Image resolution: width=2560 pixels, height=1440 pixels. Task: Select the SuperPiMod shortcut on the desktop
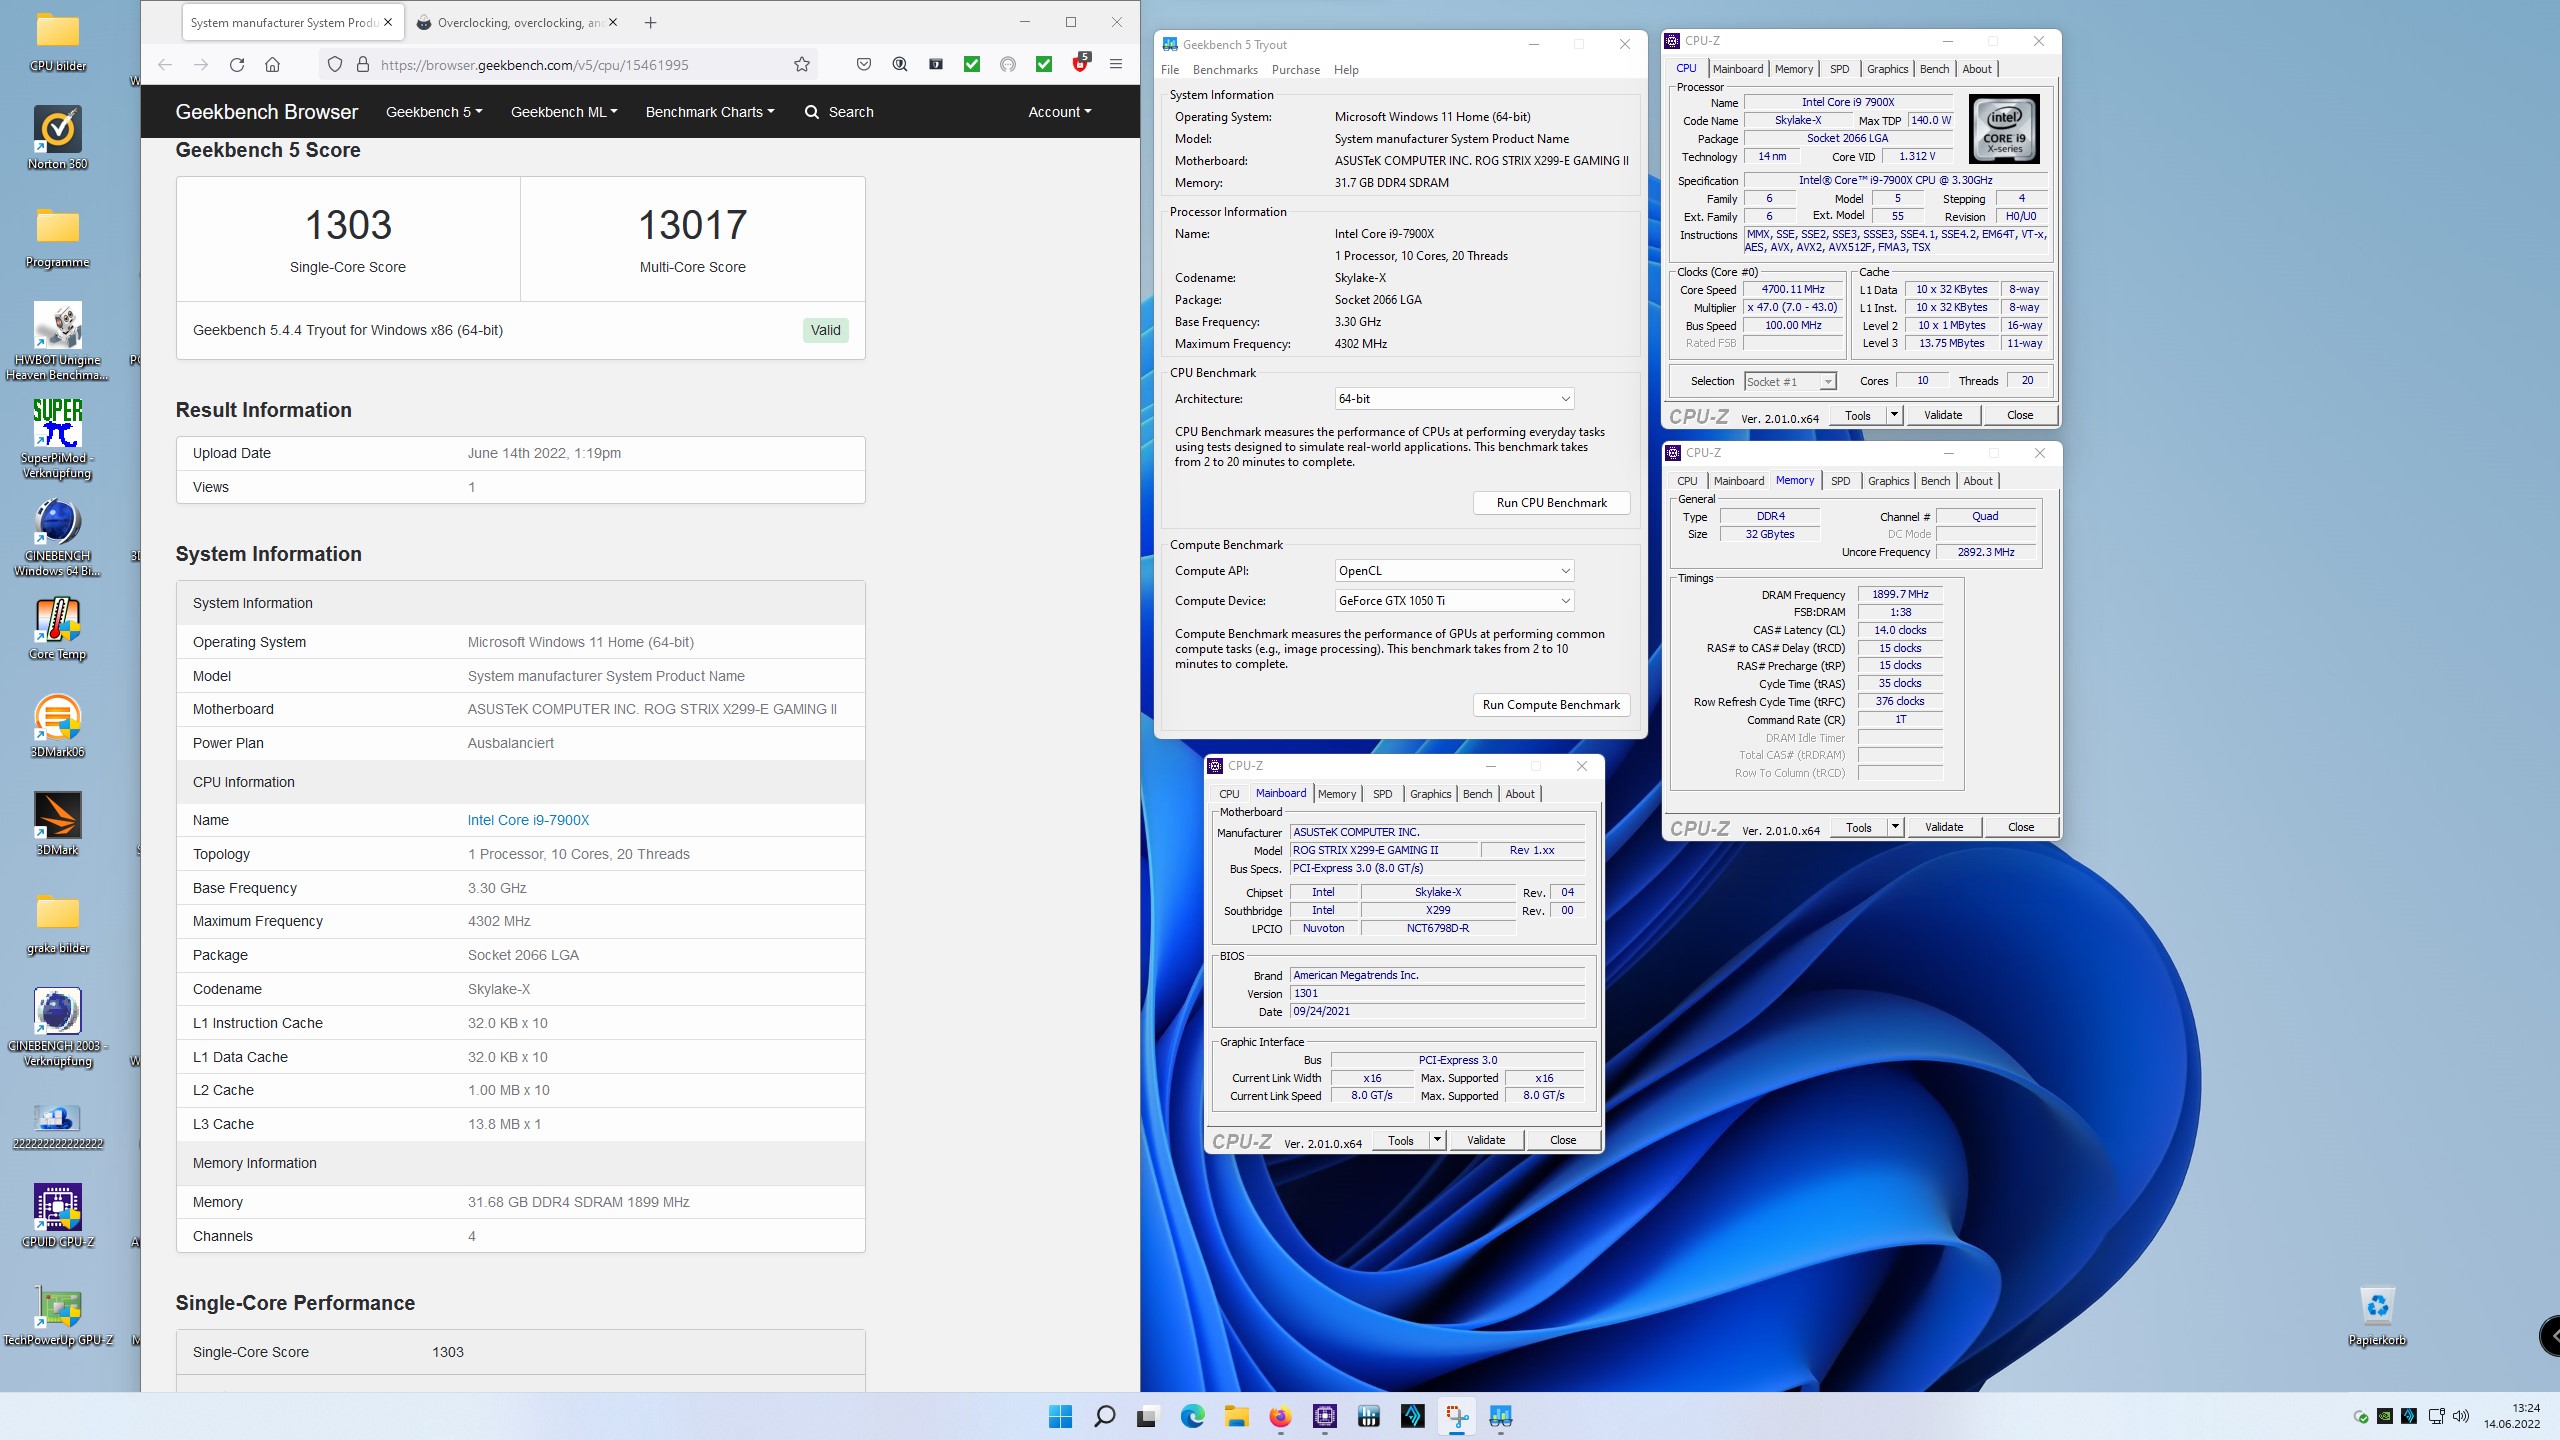(58, 438)
